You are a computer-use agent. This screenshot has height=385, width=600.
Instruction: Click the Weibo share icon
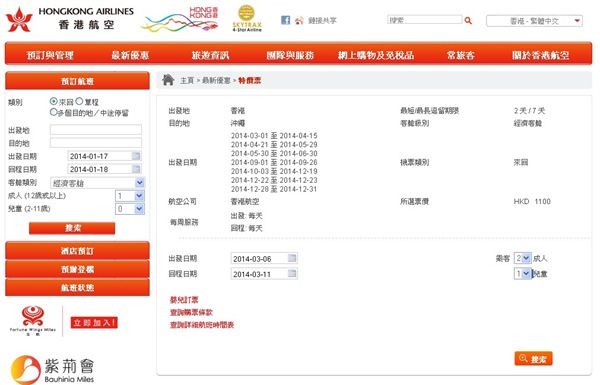coord(299,20)
